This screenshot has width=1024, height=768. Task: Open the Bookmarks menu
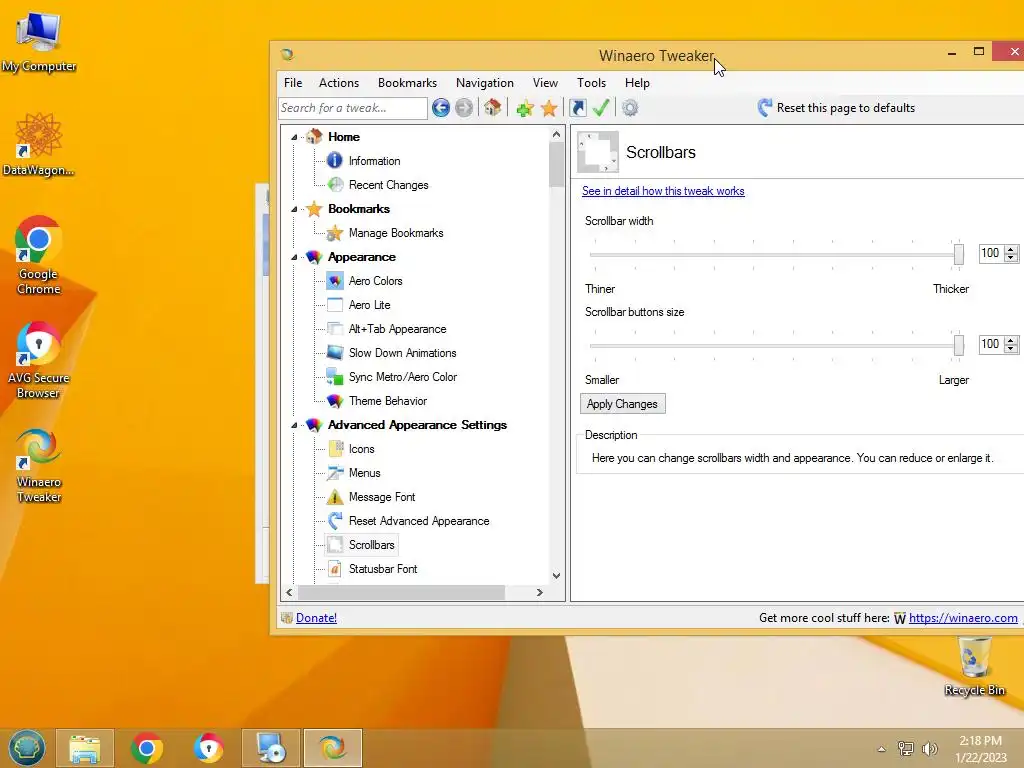click(408, 83)
